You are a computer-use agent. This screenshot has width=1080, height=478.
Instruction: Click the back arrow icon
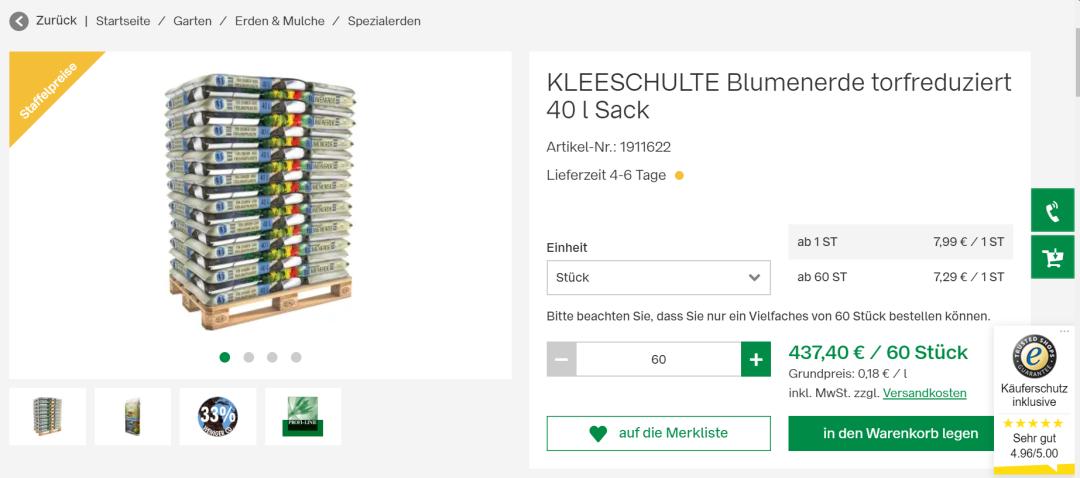coord(19,21)
